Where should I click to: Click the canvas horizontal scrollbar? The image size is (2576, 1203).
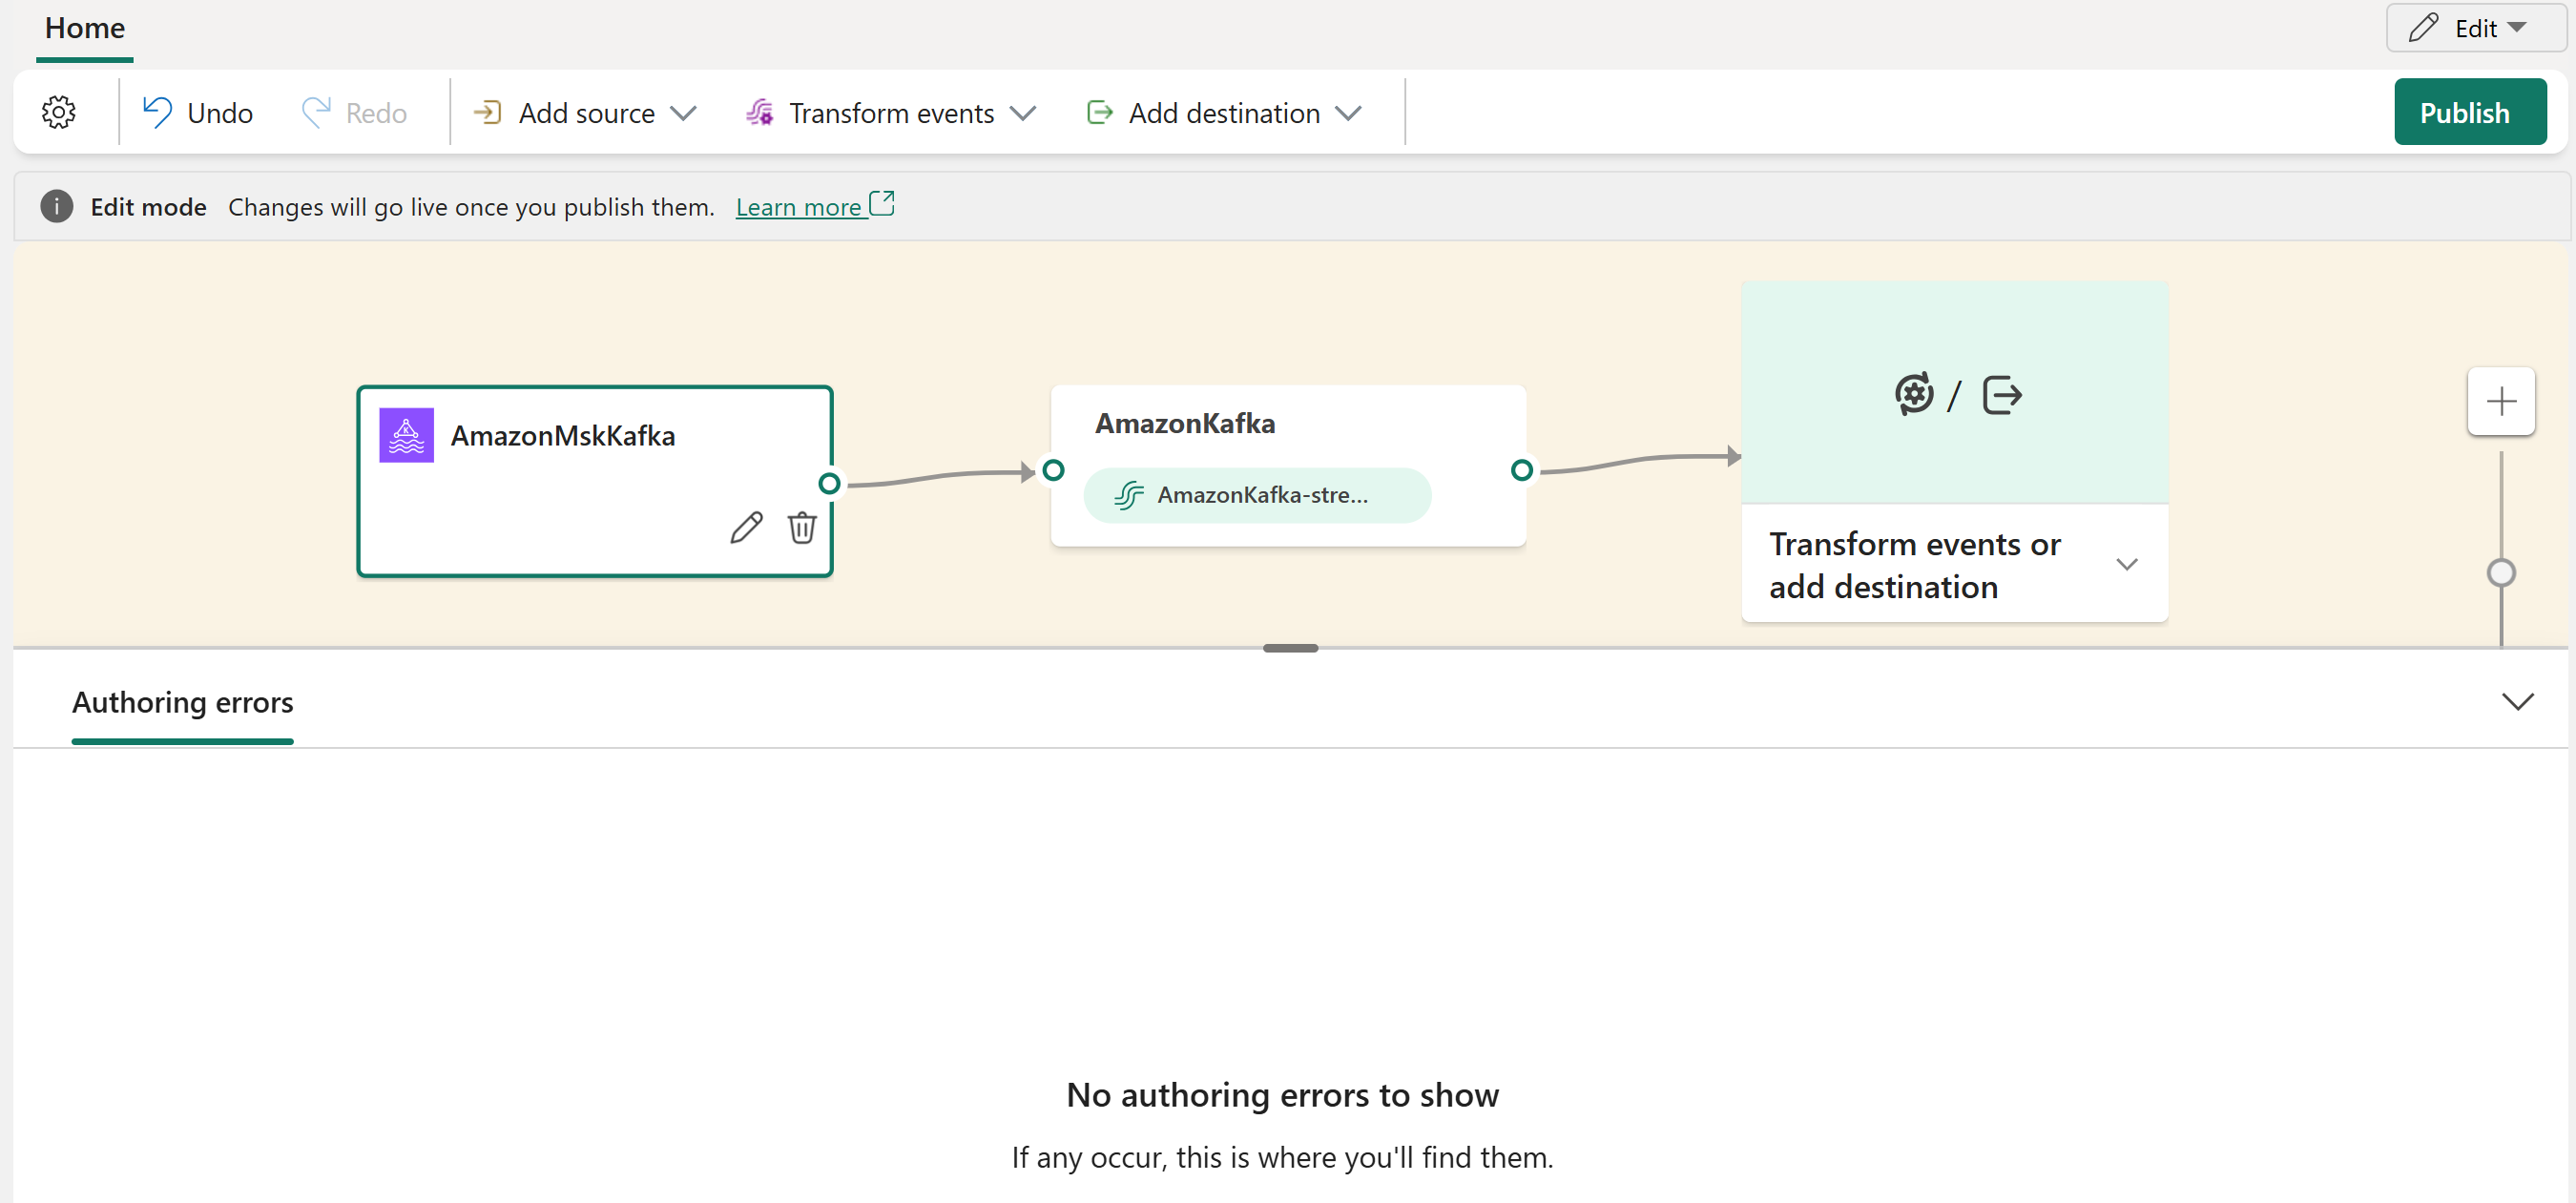[1290, 649]
